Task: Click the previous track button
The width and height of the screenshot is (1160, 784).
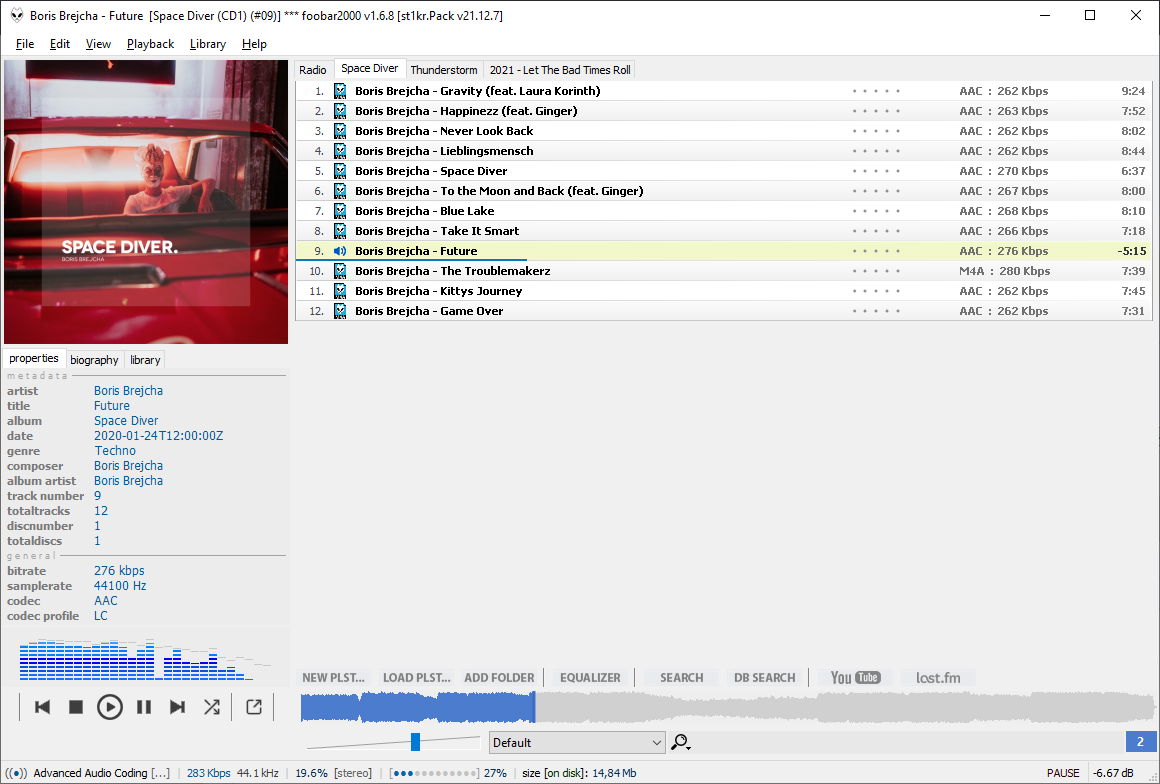Action: click(x=42, y=707)
